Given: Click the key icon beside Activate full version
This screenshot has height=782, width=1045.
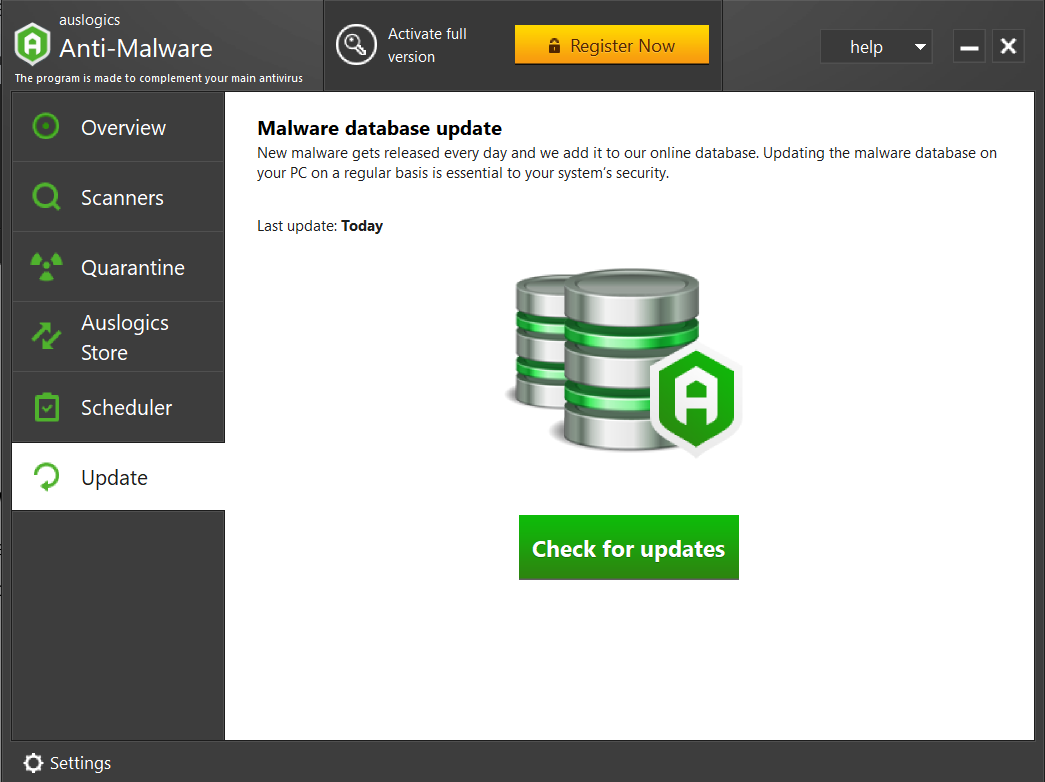Looking at the screenshot, I should click(357, 44).
